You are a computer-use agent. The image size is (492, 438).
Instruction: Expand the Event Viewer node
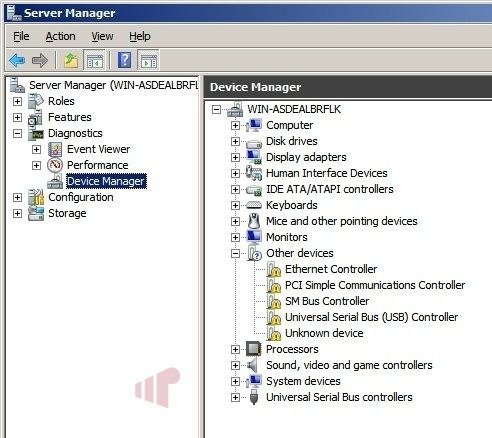tap(36, 149)
